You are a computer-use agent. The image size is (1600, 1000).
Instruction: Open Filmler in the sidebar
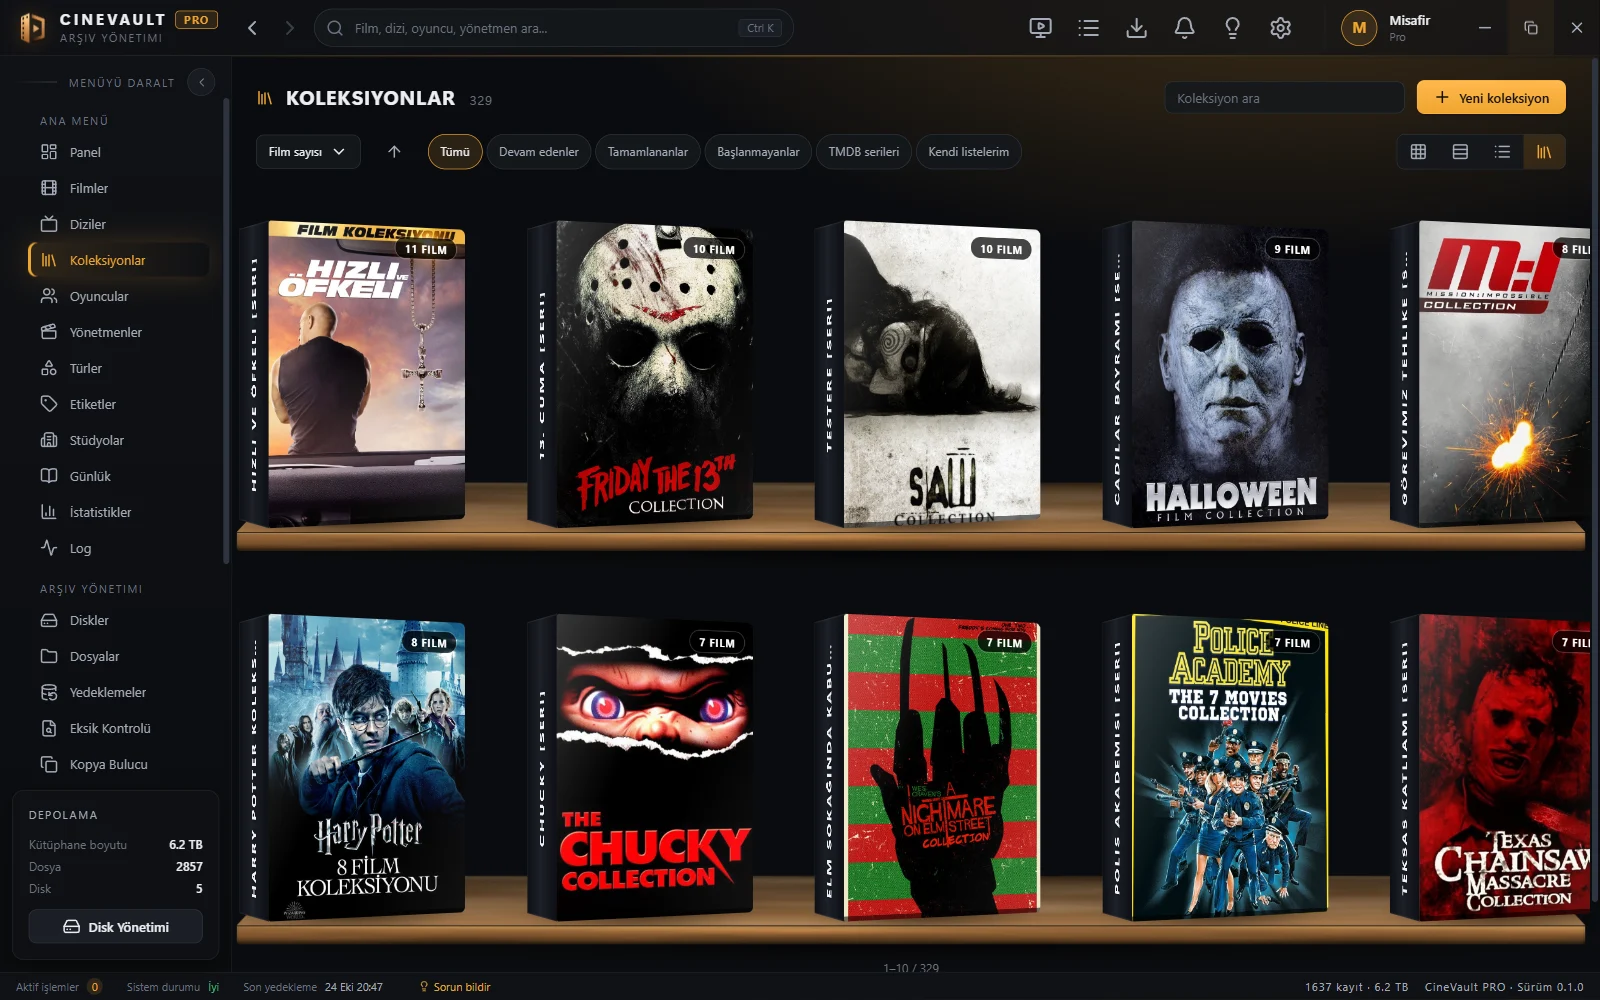(119, 188)
